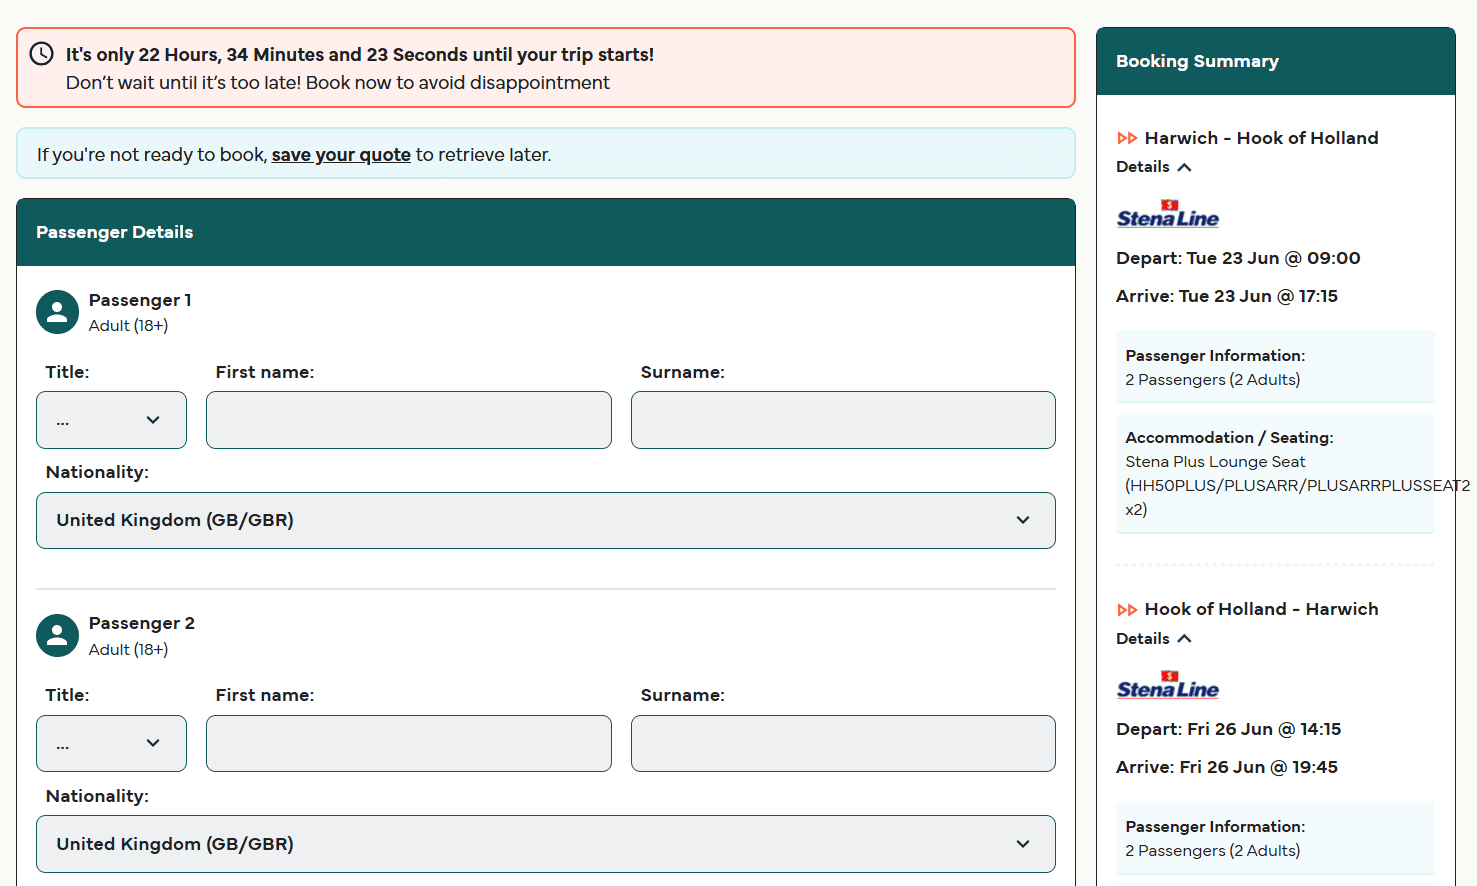Click 'Accommodation / Seating:' label
Image resolution: width=1477 pixels, height=886 pixels.
pyautogui.click(x=1229, y=437)
